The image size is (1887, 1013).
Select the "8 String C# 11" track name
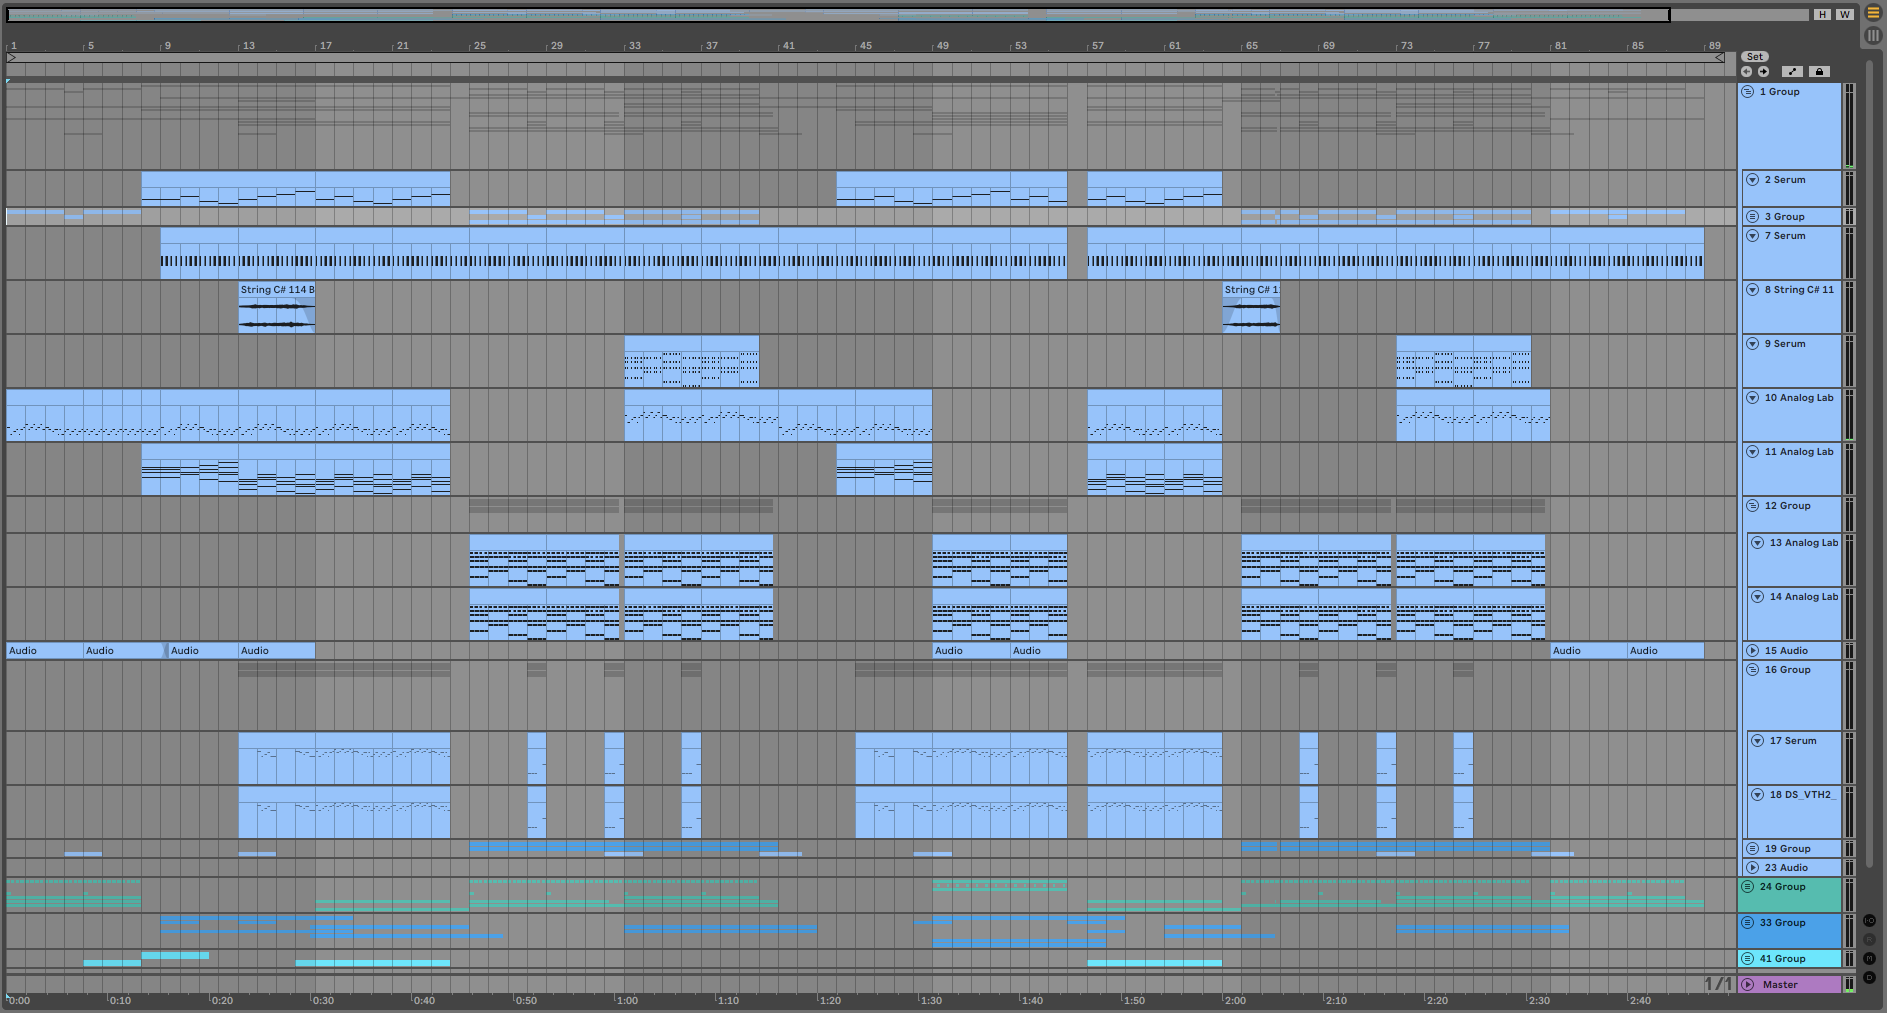(x=1800, y=290)
